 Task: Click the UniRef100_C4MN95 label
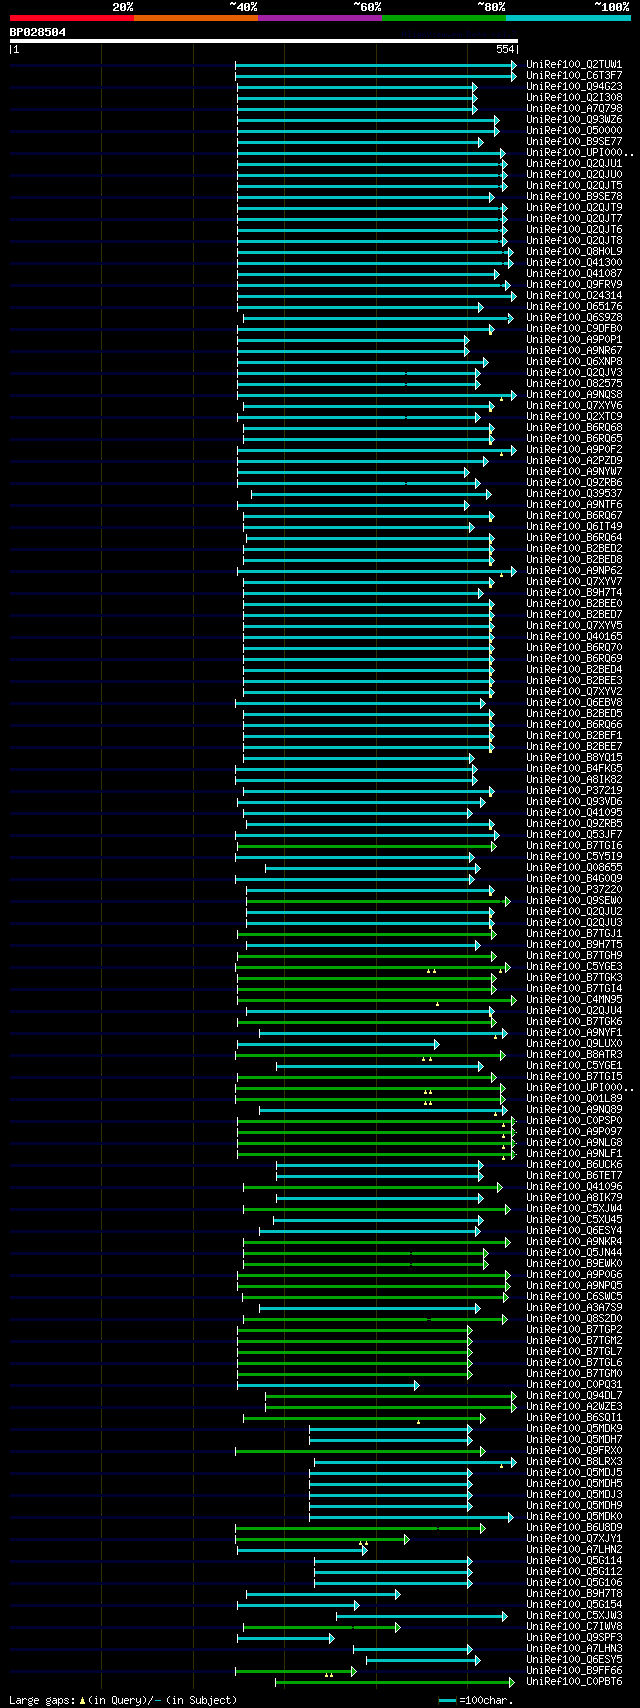click(574, 999)
